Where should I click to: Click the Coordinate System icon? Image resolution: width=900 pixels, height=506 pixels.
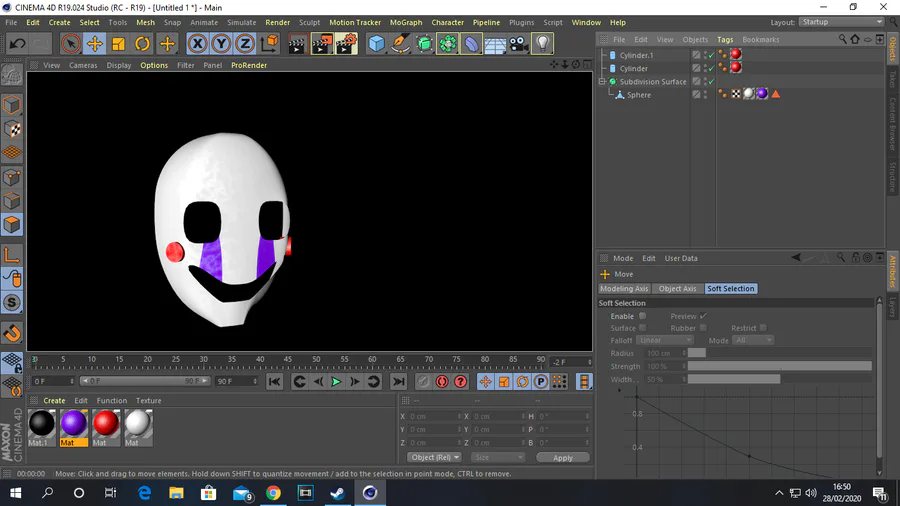pos(270,44)
